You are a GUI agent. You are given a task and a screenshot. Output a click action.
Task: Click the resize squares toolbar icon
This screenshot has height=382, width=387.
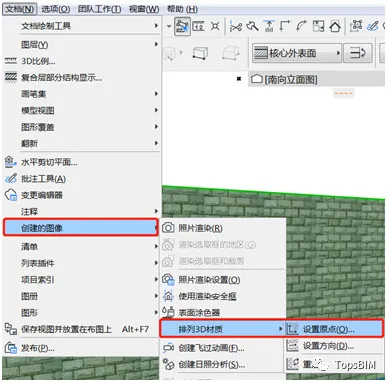click(x=318, y=26)
